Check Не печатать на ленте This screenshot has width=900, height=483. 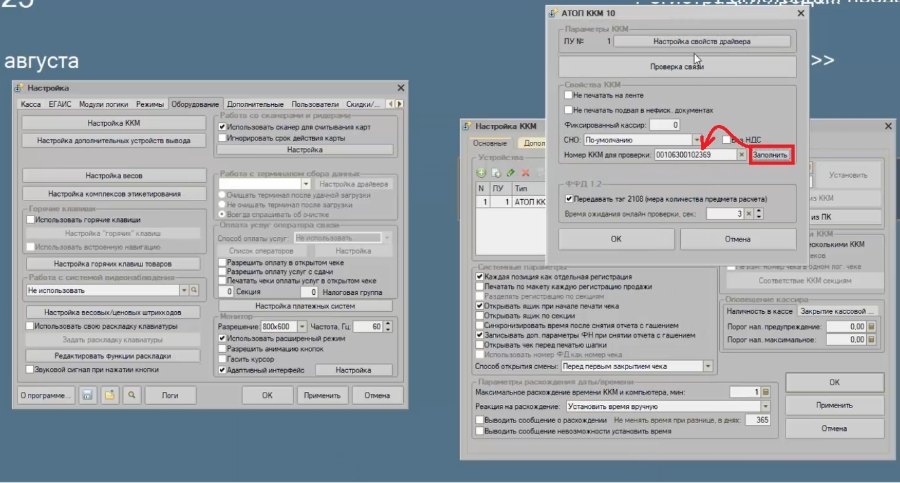tap(568, 95)
